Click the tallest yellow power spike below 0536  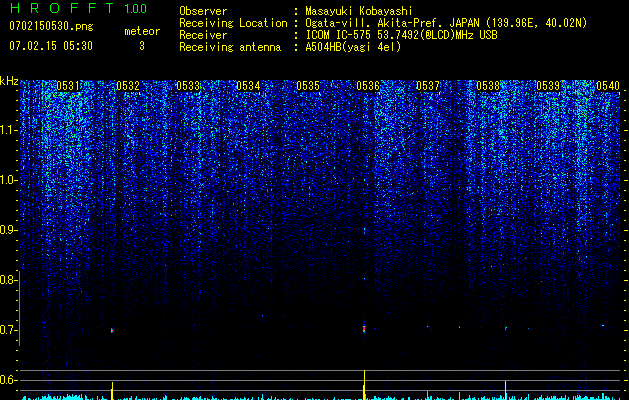(x=364, y=385)
